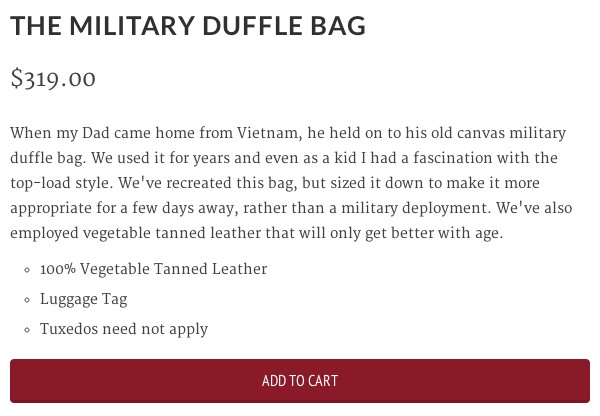The height and width of the screenshot is (416, 600).
Task: Click the $319.00 price
Action: [53, 79]
